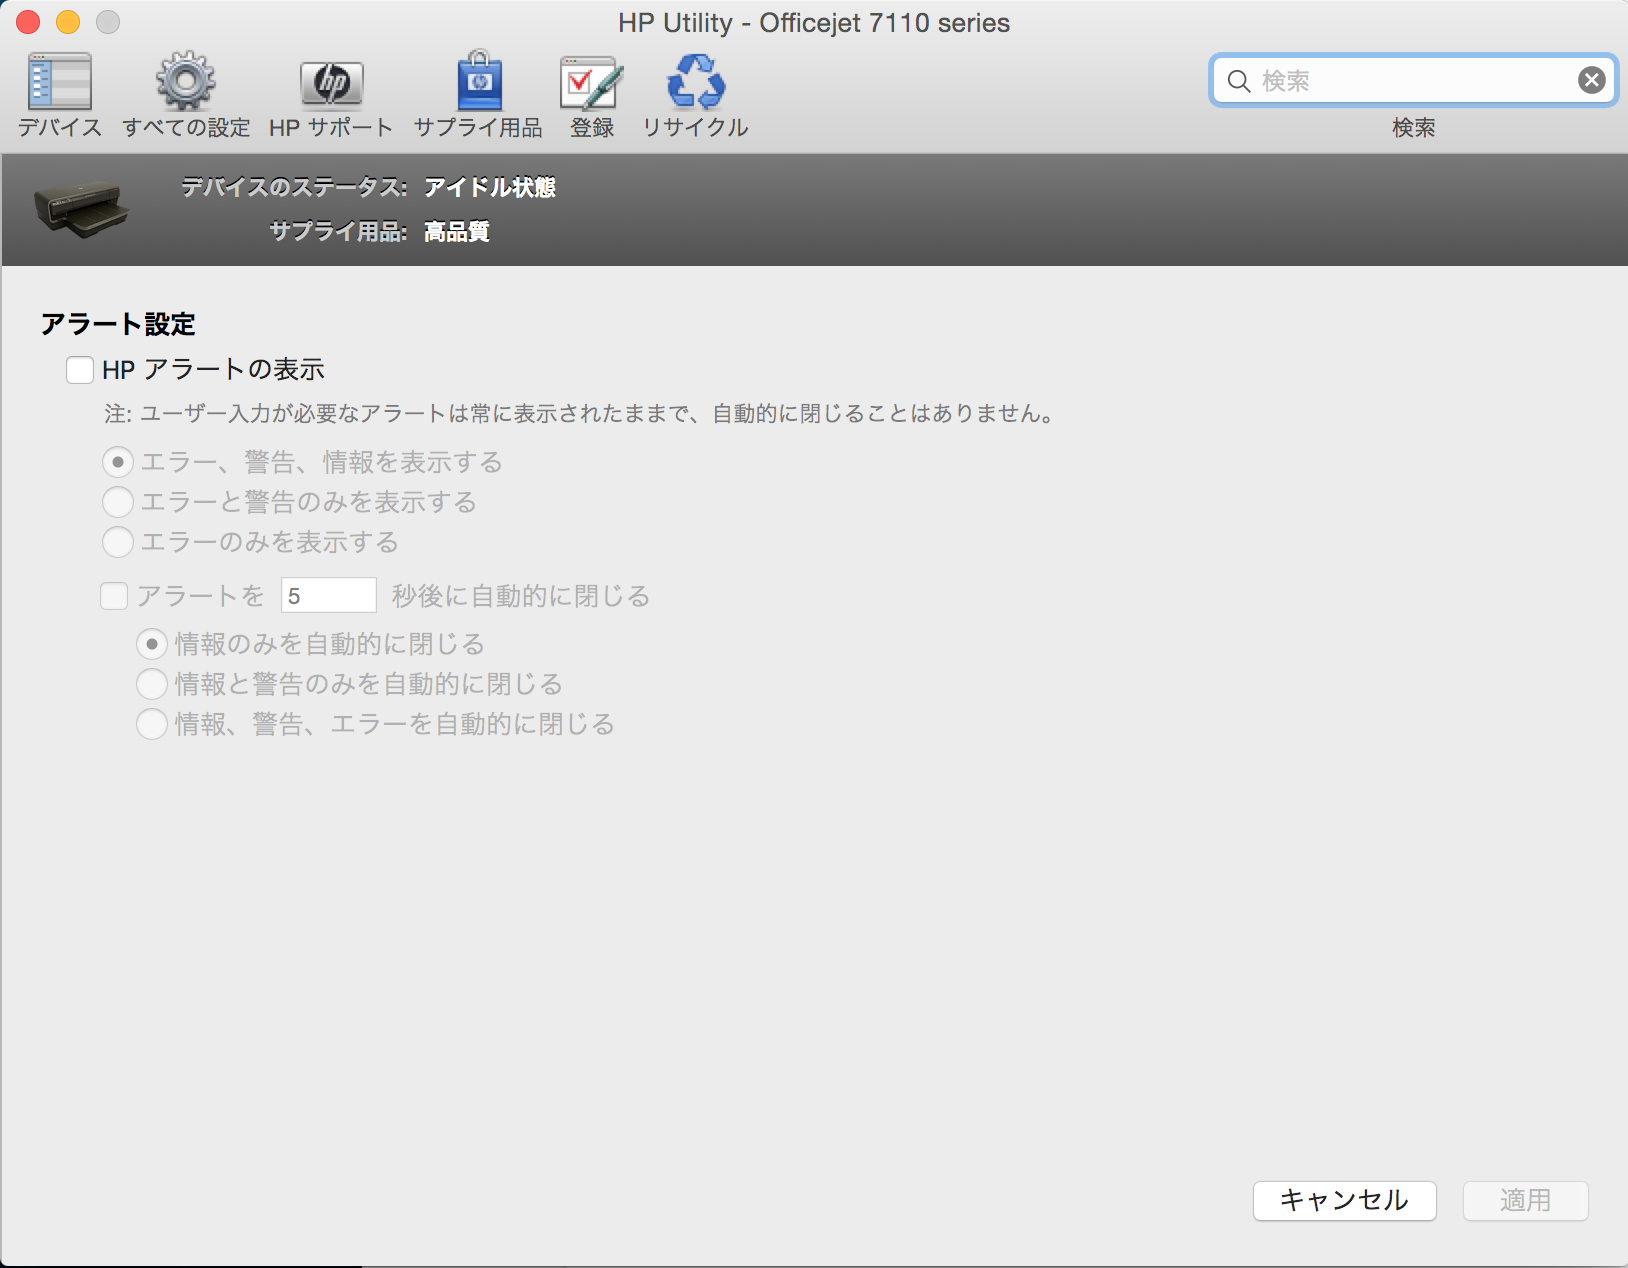Click the magnifying glass in the search field
Image resolution: width=1628 pixels, height=1268 pixels.
1239,81
